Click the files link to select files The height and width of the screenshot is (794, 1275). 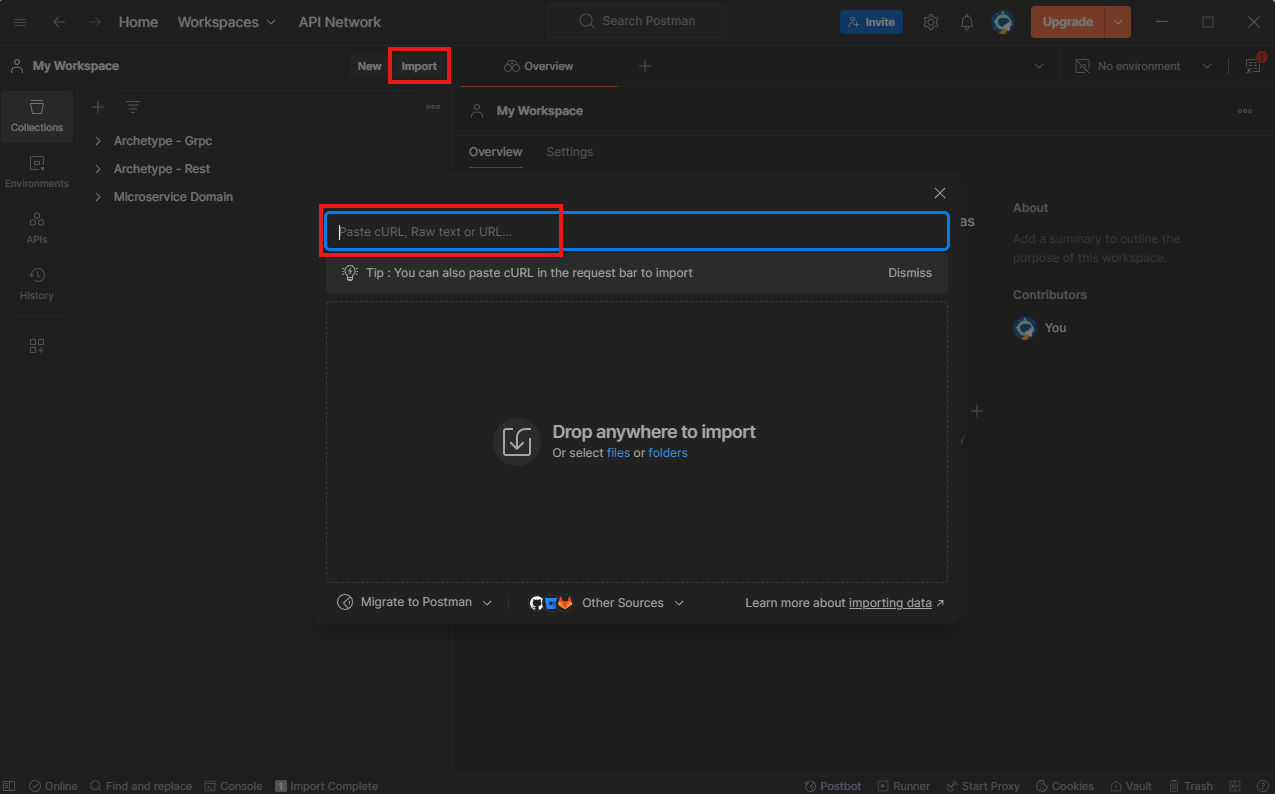point(618,453)
